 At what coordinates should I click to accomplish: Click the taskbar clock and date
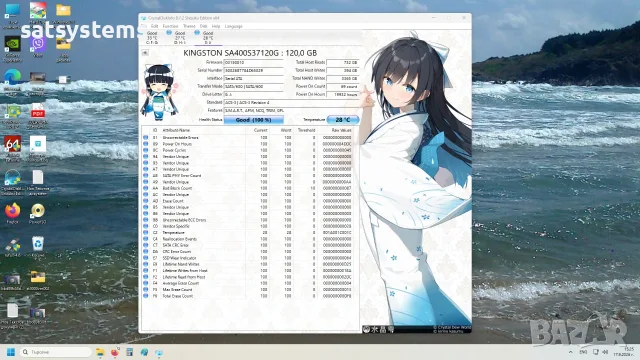624,352
